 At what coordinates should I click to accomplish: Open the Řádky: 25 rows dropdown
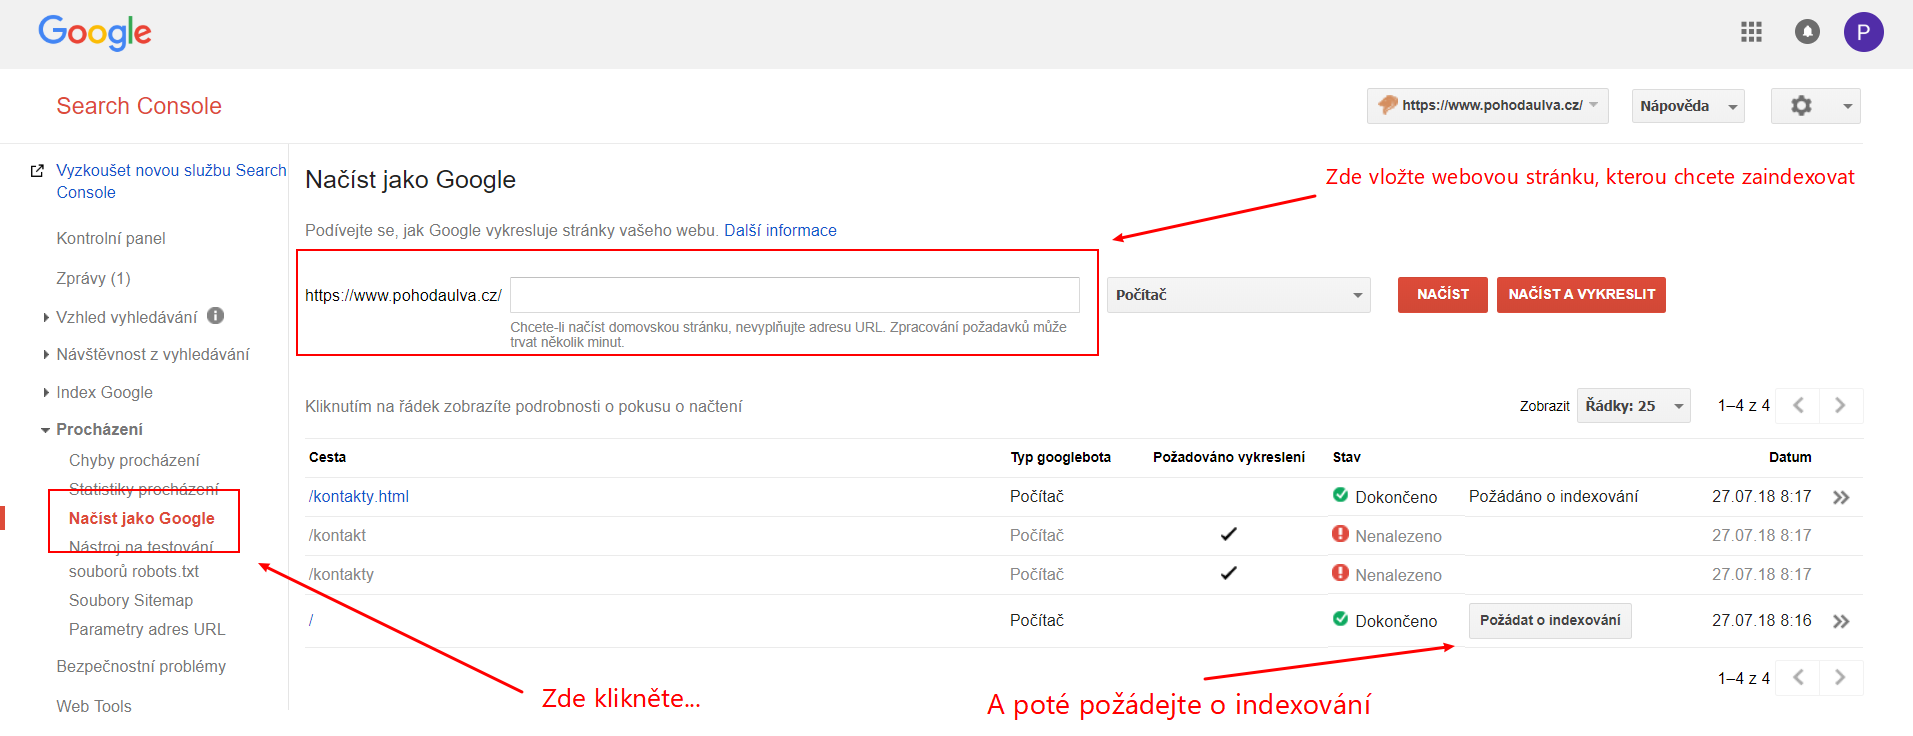(x=1634, y=406)
